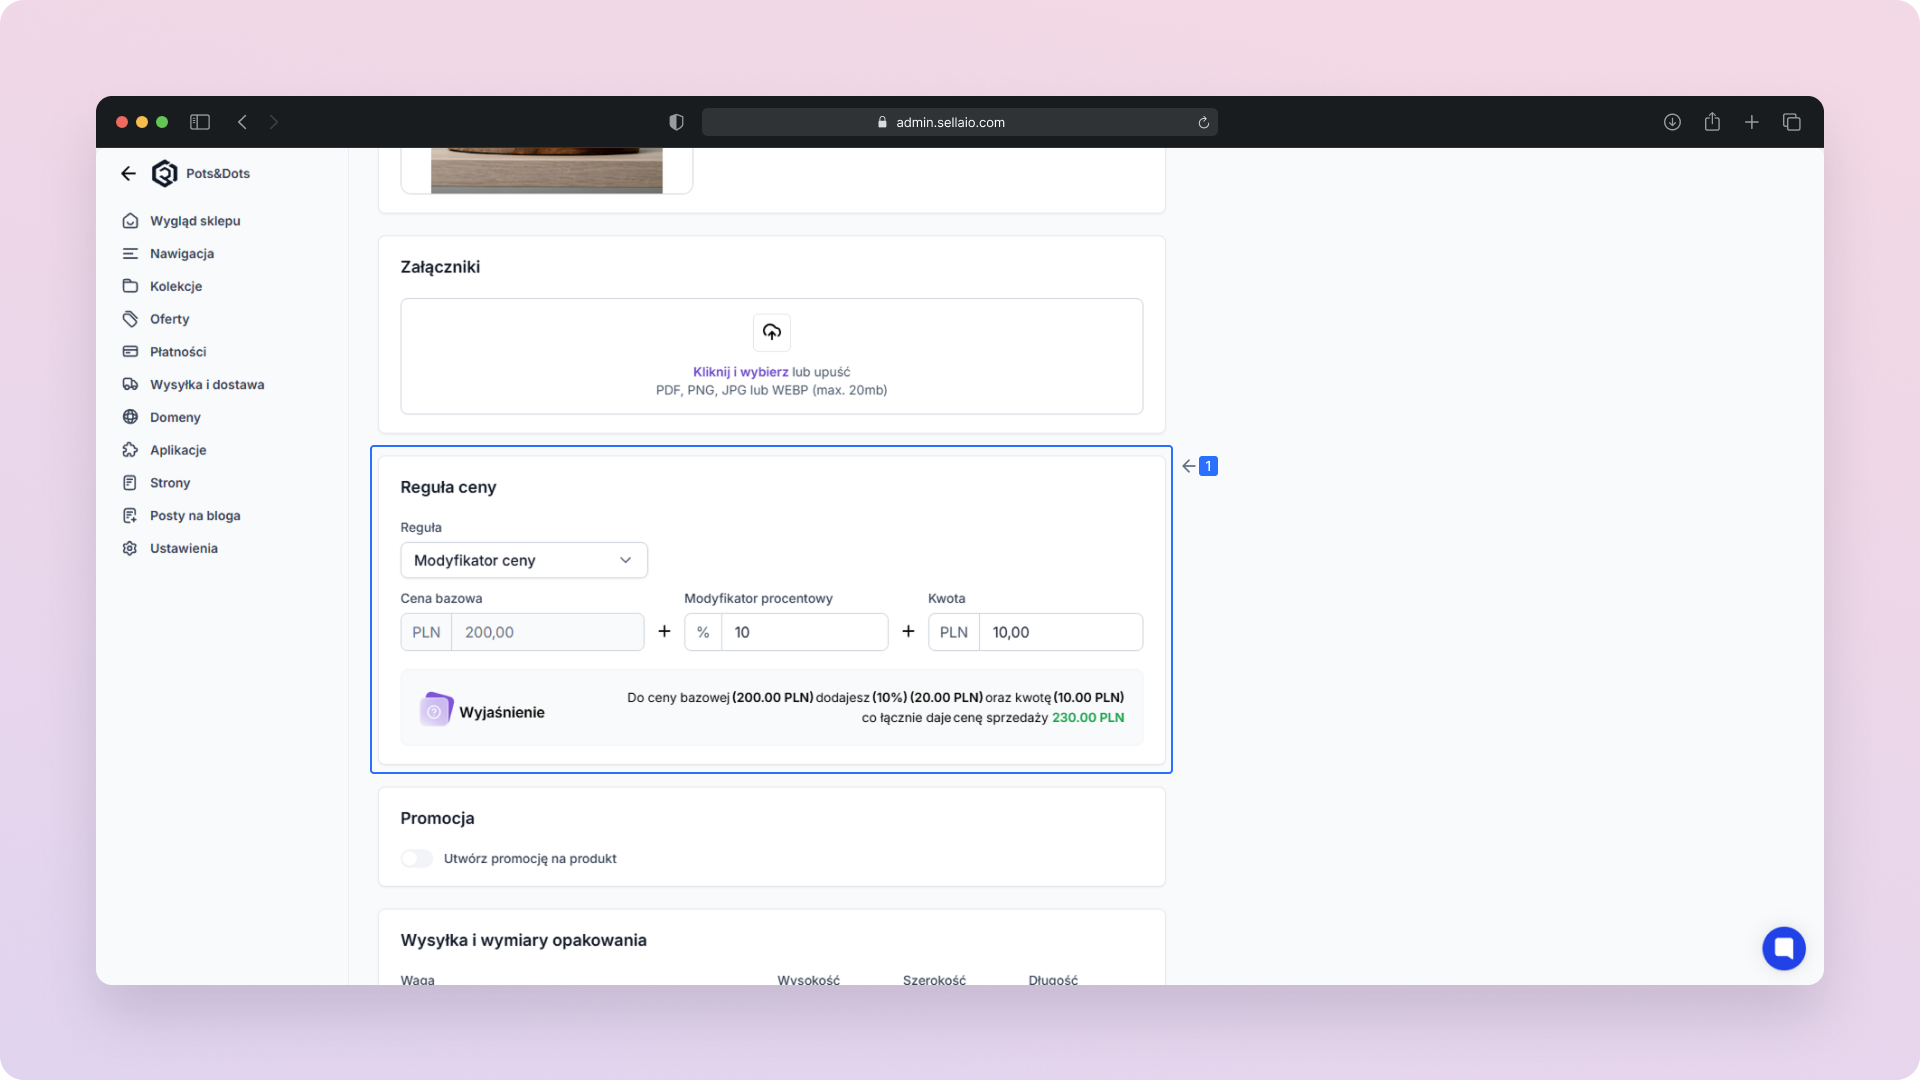This screenshot has height=1080, width=1920.
Task: Click the Oferty tag icon
Action: (x=130, y=319)
